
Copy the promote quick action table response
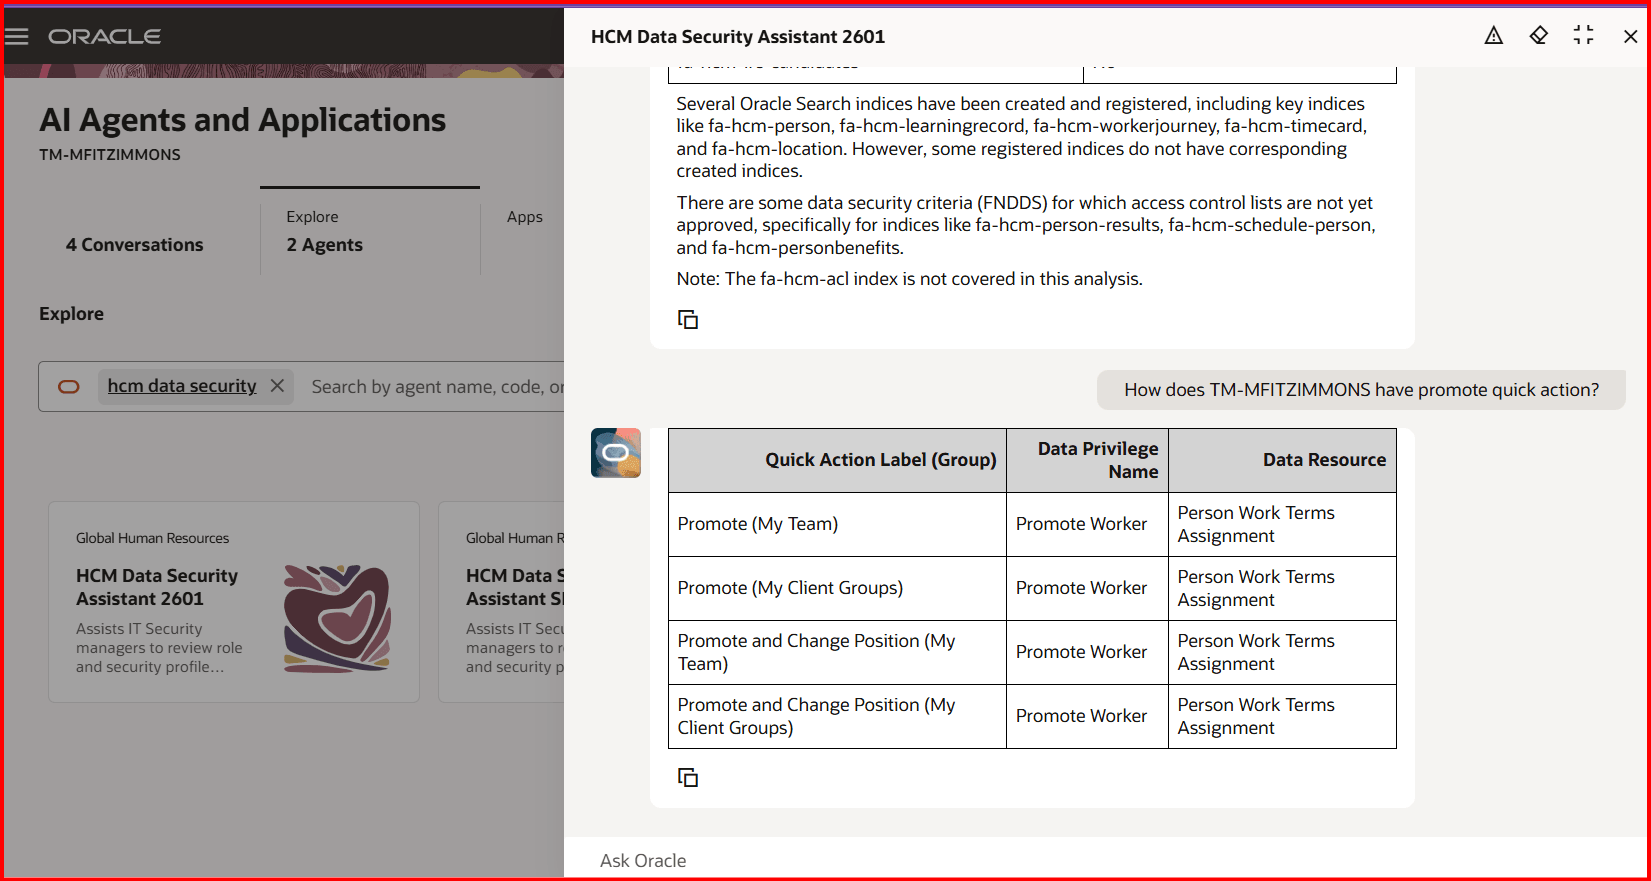coord(688,777)
